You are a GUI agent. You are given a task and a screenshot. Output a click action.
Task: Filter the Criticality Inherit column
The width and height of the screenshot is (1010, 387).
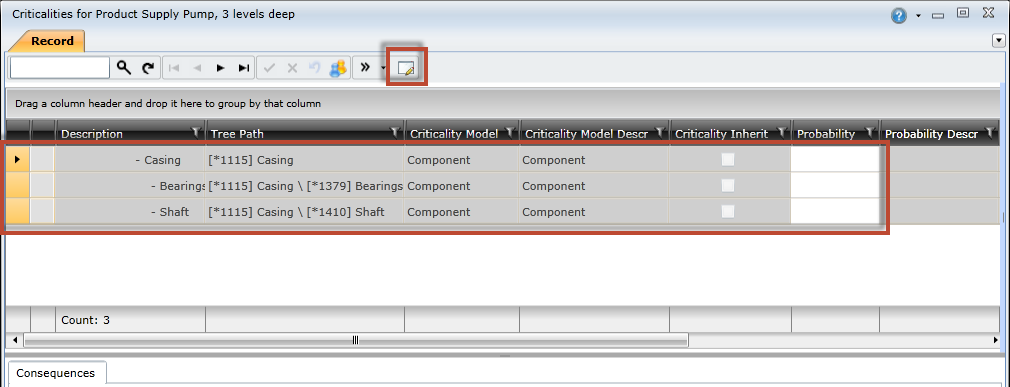(x=782, y=133)
